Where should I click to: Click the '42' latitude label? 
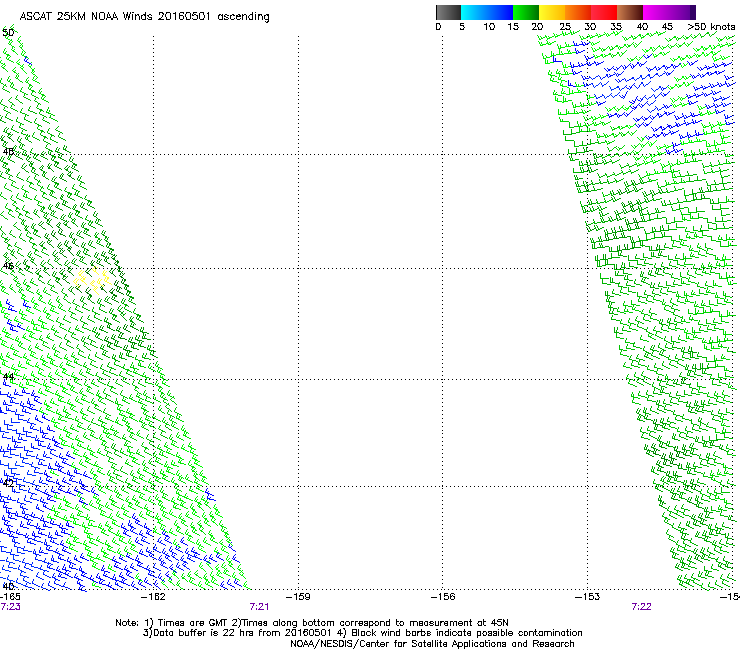click(8, 483)
